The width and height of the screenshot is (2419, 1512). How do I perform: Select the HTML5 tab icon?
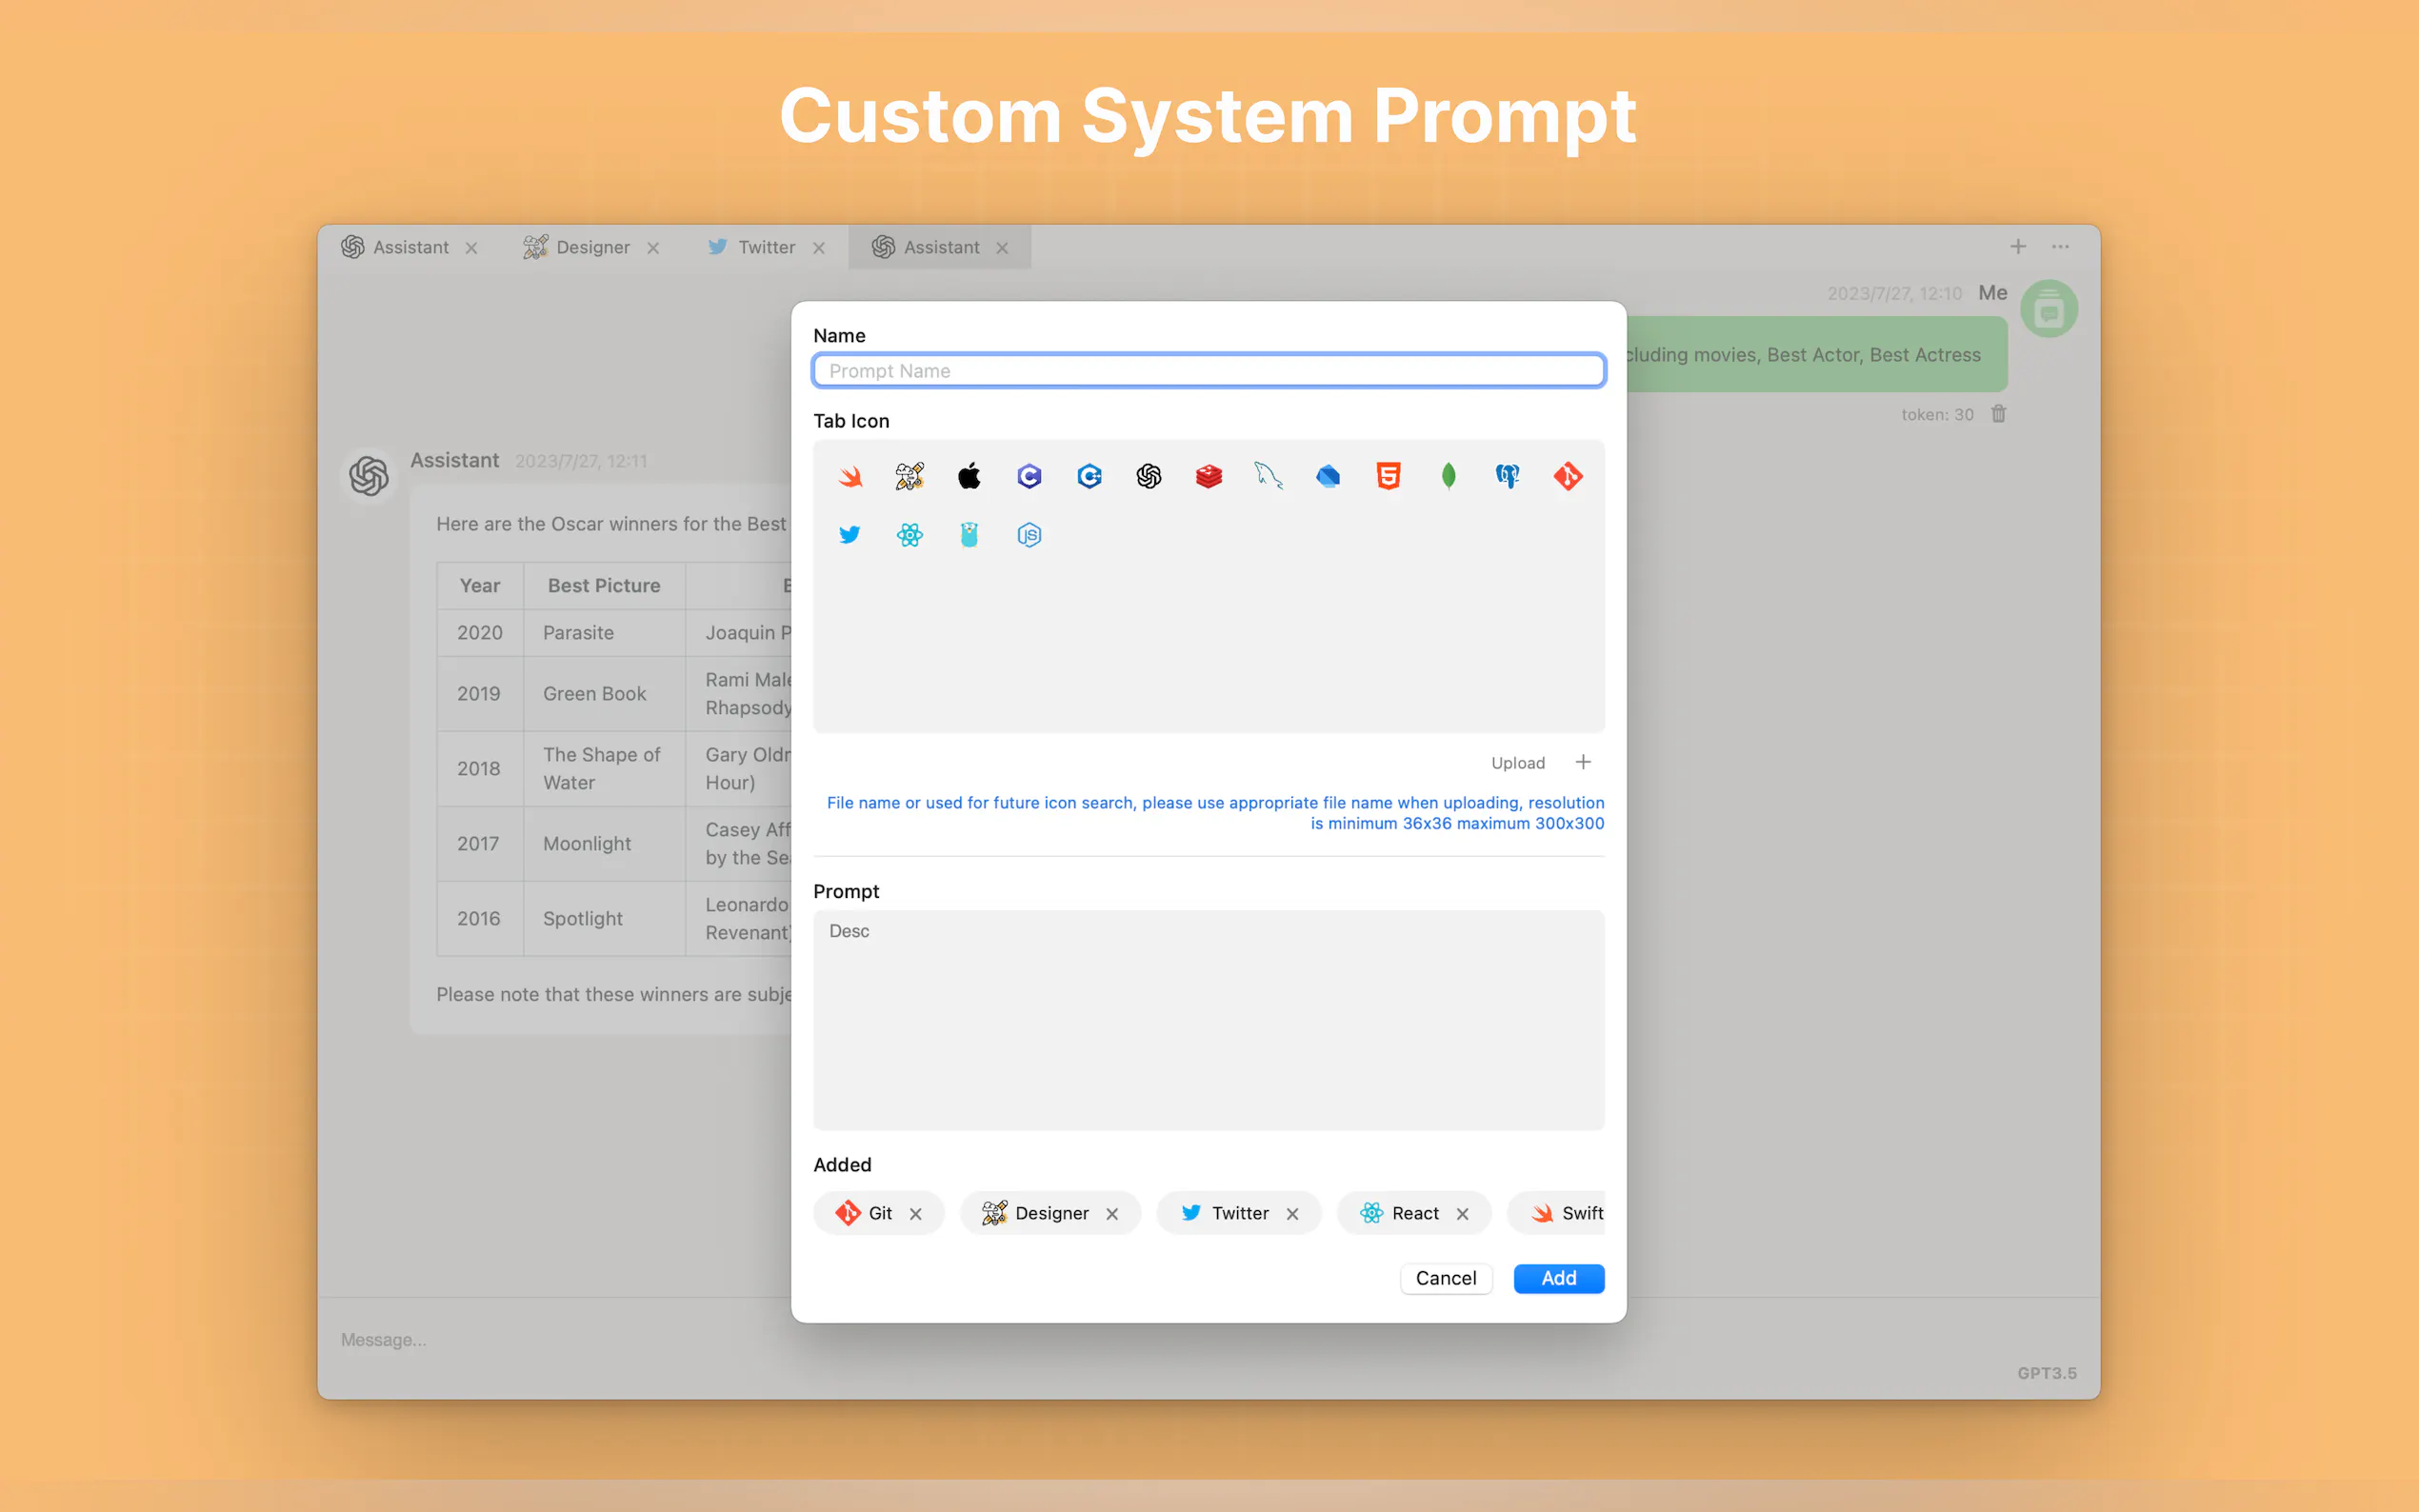coord(1388,477)
